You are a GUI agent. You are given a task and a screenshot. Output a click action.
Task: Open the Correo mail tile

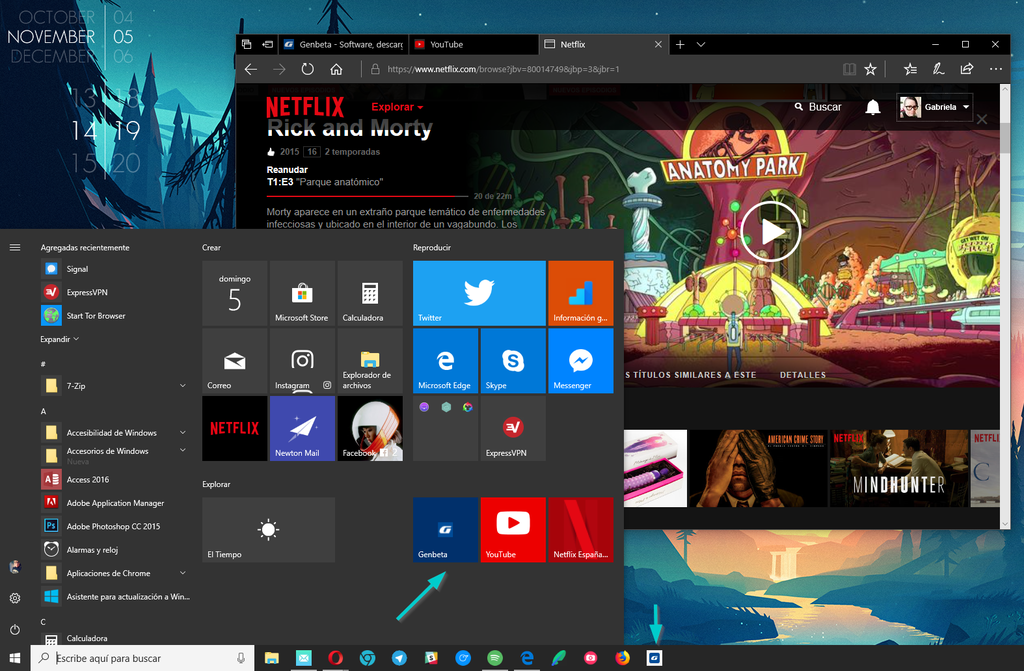coord(234,361)
